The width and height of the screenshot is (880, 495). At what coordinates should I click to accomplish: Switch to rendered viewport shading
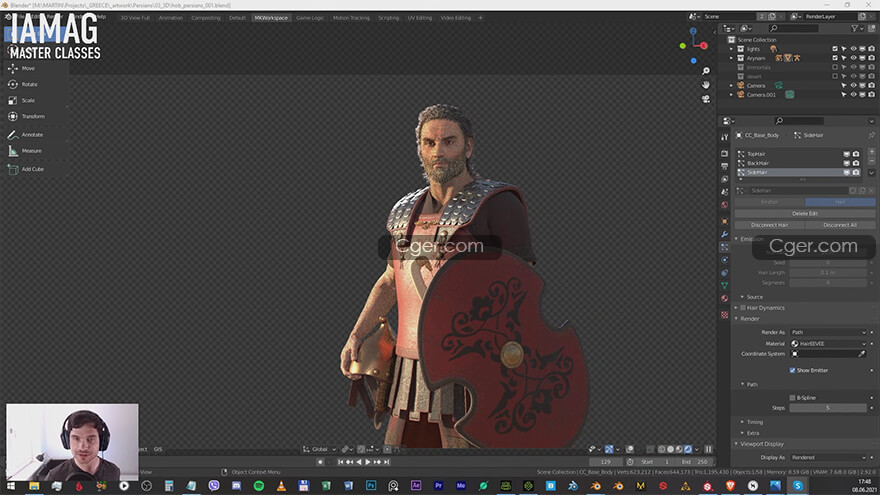pyautogui.click(x=688, y=450)
